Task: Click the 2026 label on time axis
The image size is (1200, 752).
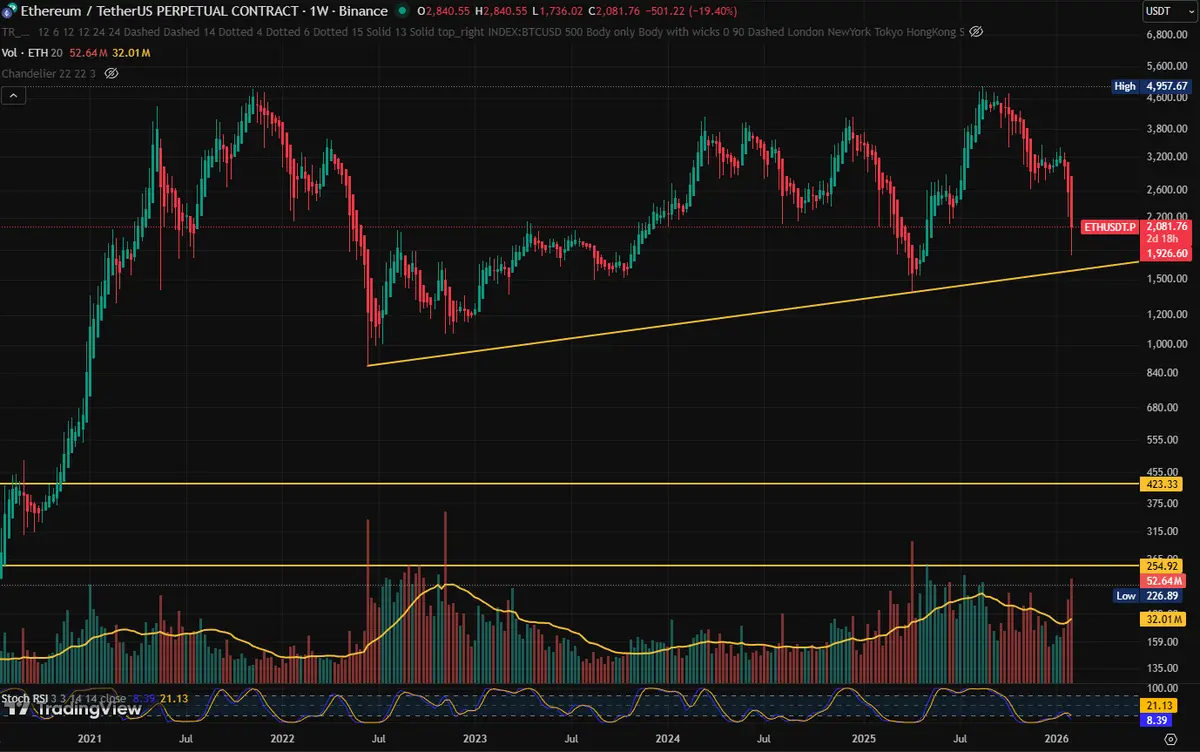Action: coord(1057,740)
